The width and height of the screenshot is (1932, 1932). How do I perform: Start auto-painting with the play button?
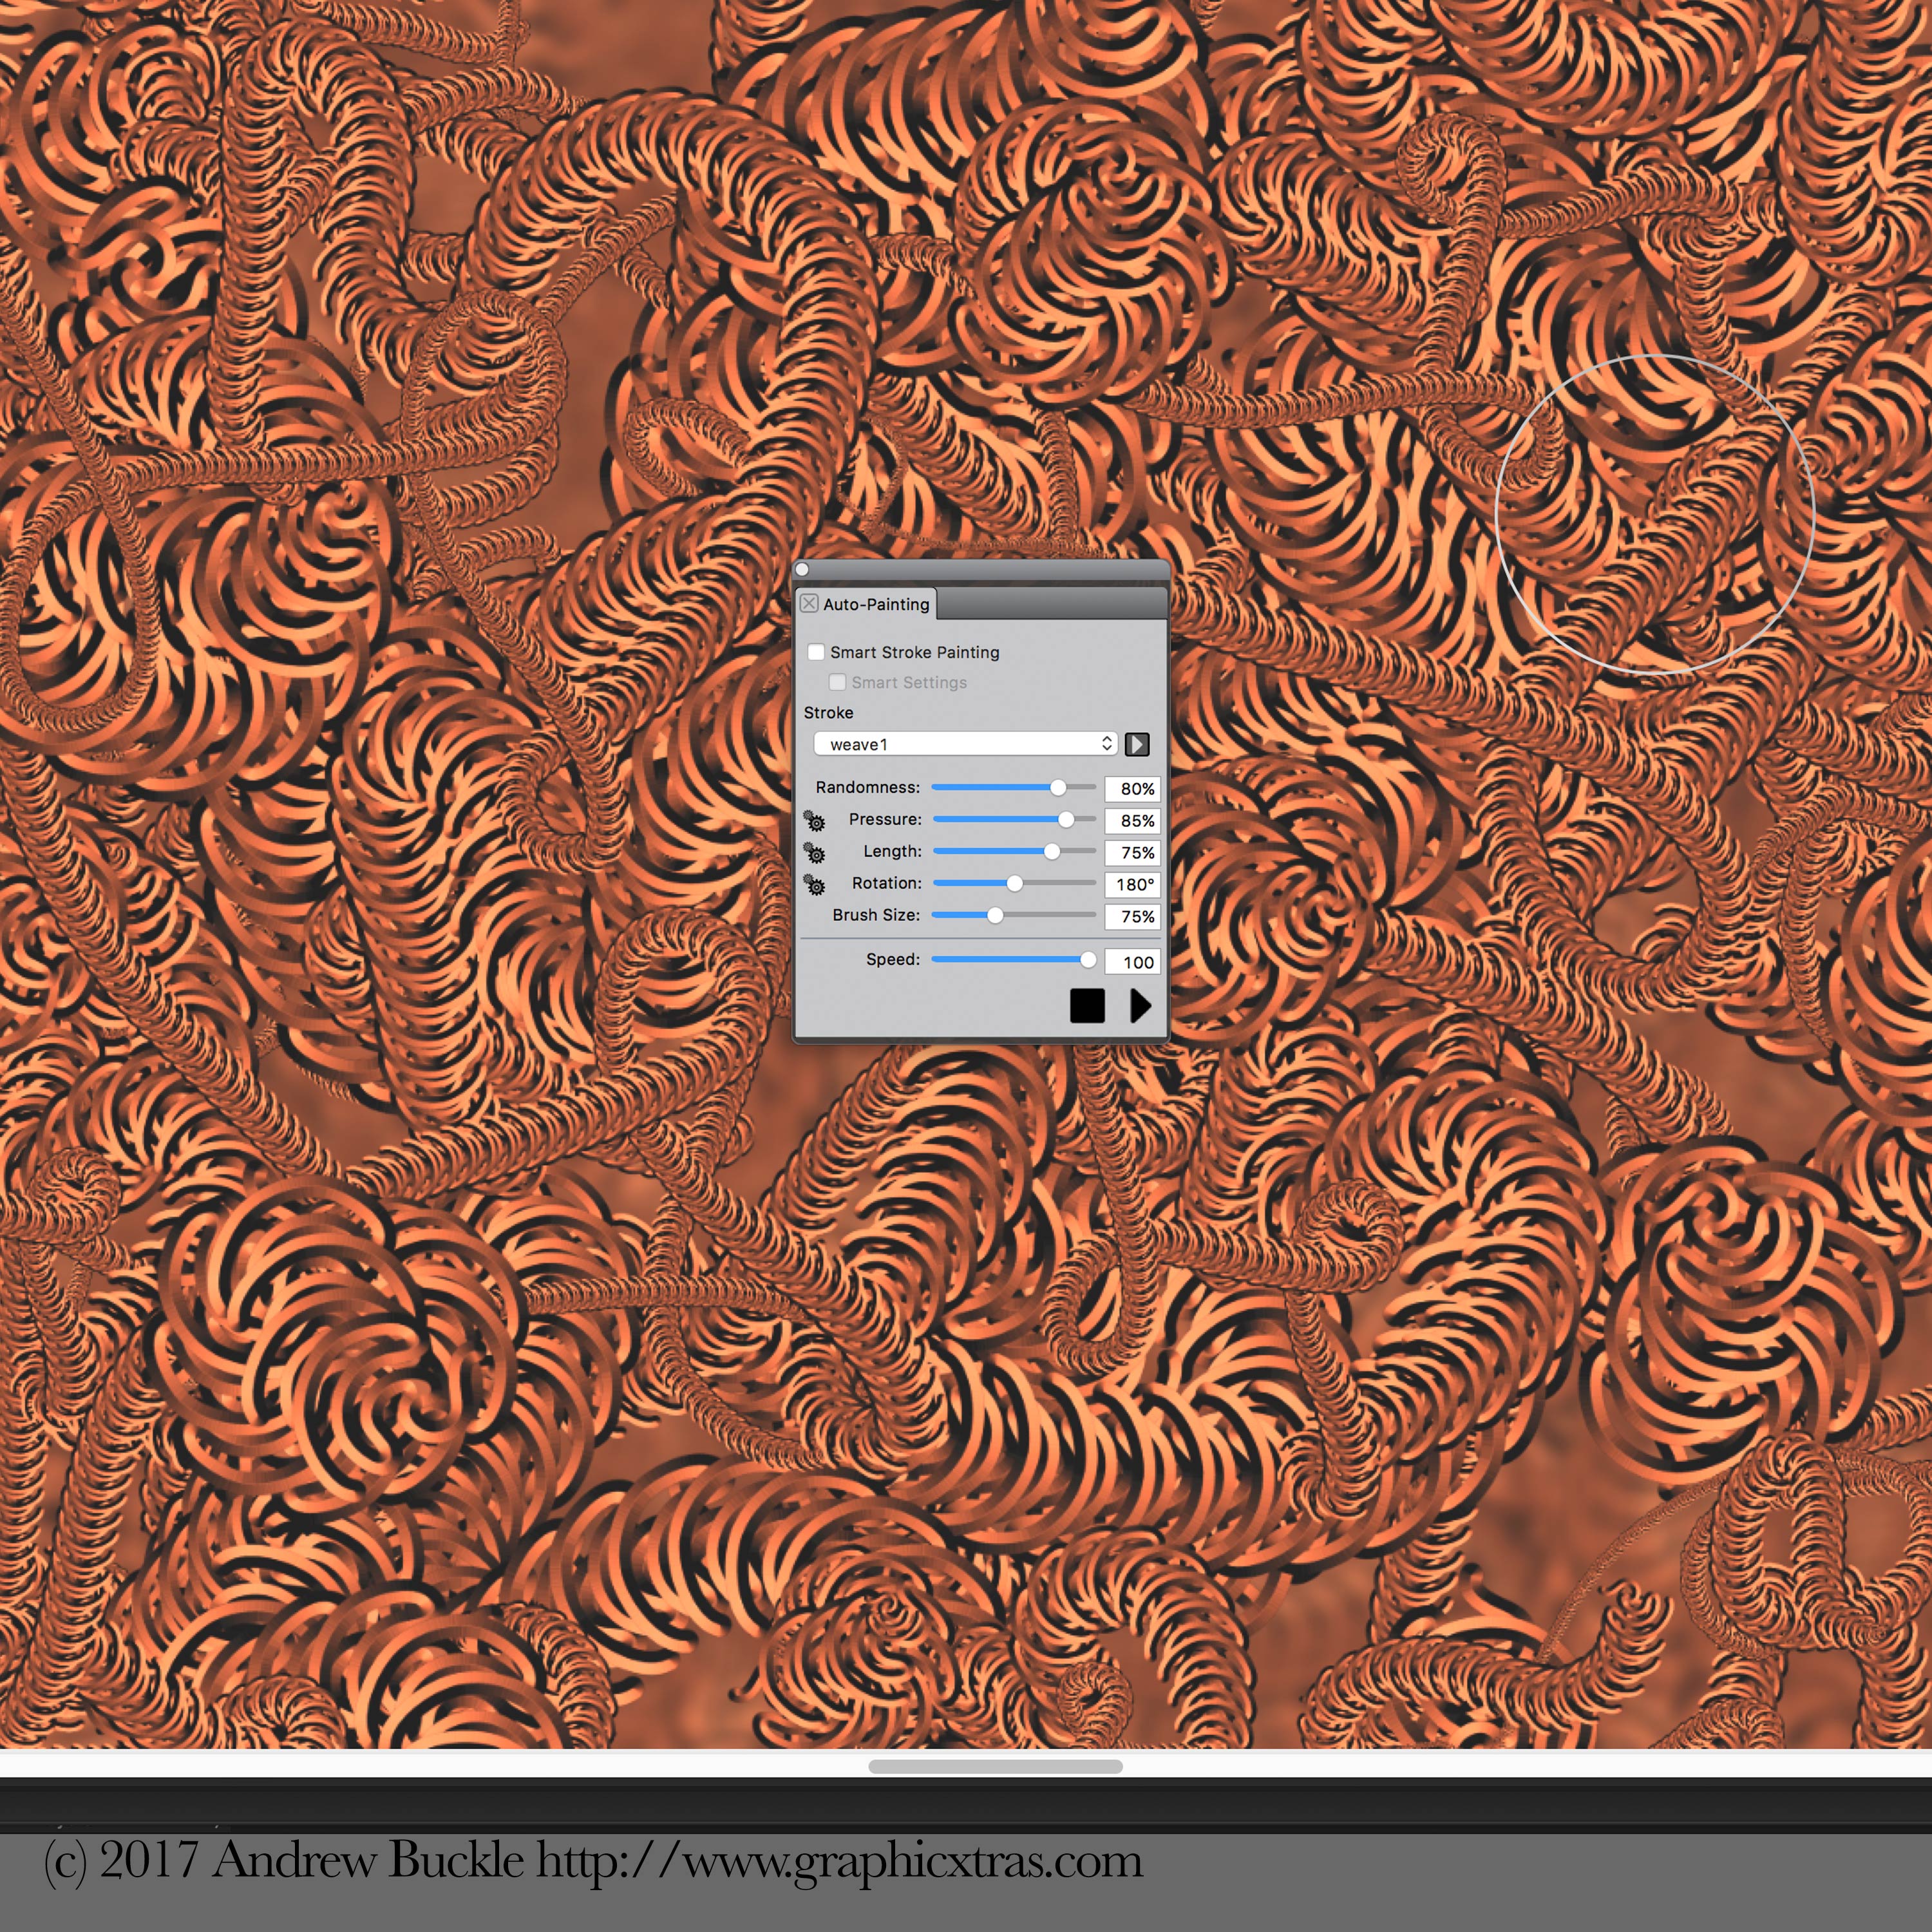[x=1140, y=1006]
